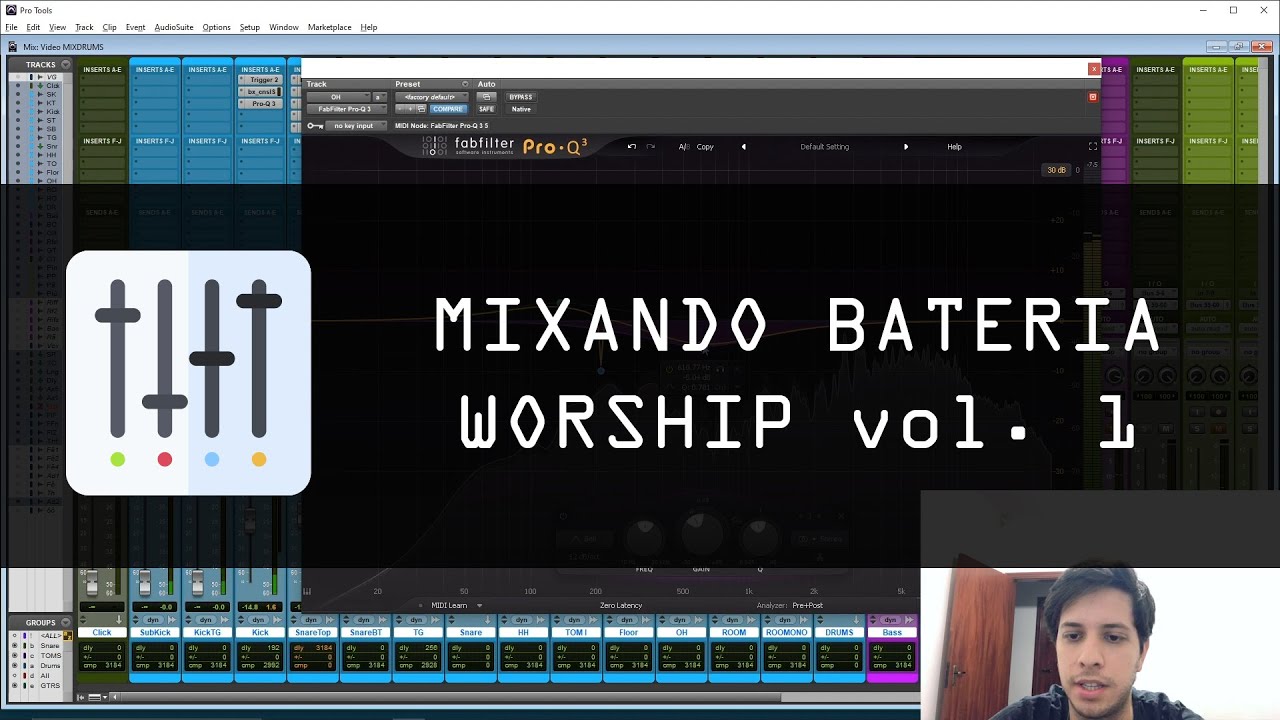Open the Clip menu

109,27
